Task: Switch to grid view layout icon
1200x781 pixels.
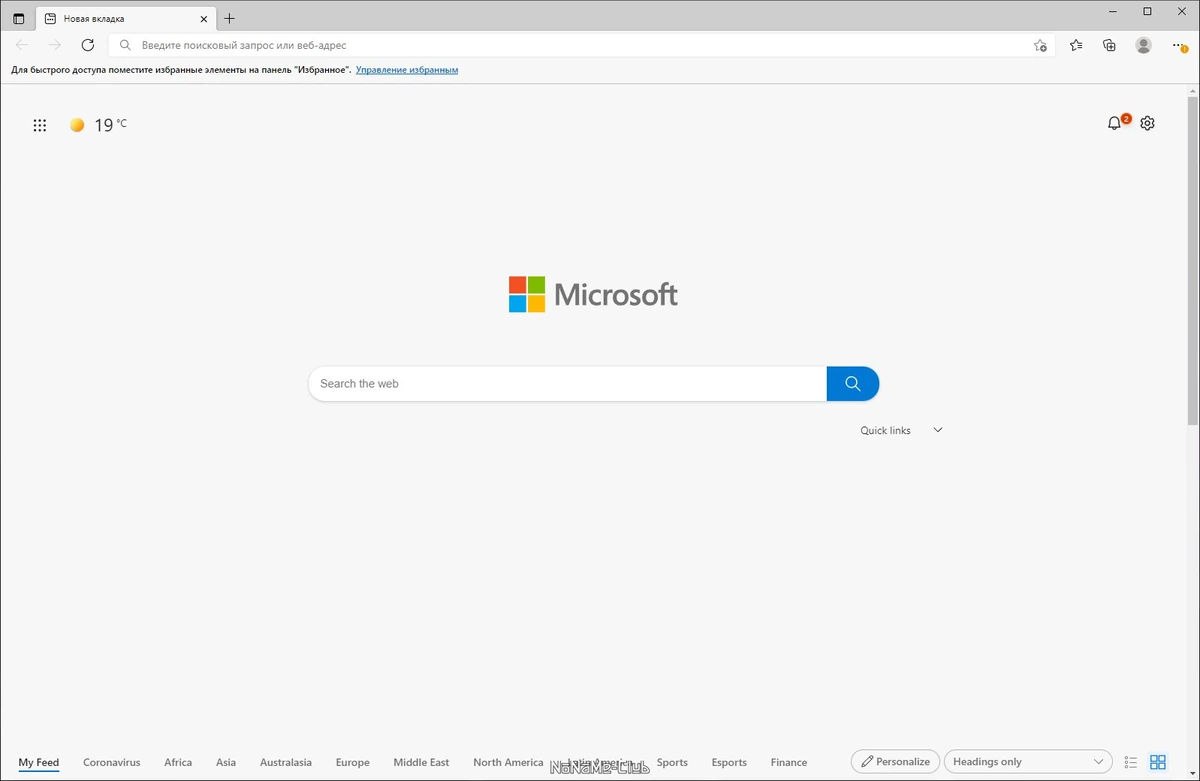Action: click(x=1158, y=762)
